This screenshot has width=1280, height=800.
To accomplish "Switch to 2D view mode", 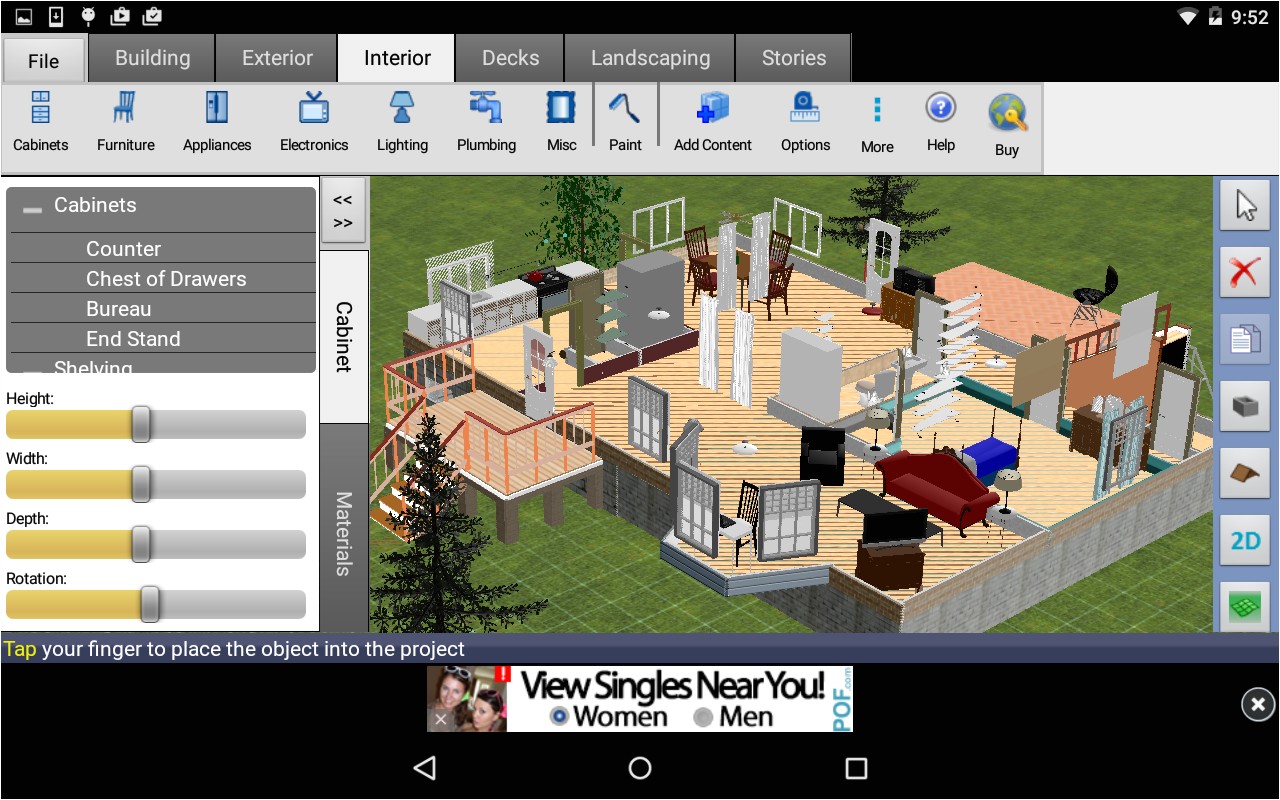I will (x=1244, y=540).
